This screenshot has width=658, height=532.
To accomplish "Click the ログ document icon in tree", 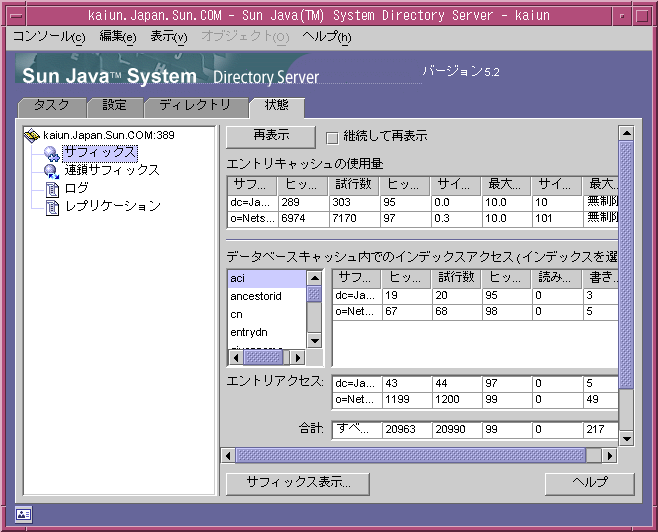I will click(52, 189).
